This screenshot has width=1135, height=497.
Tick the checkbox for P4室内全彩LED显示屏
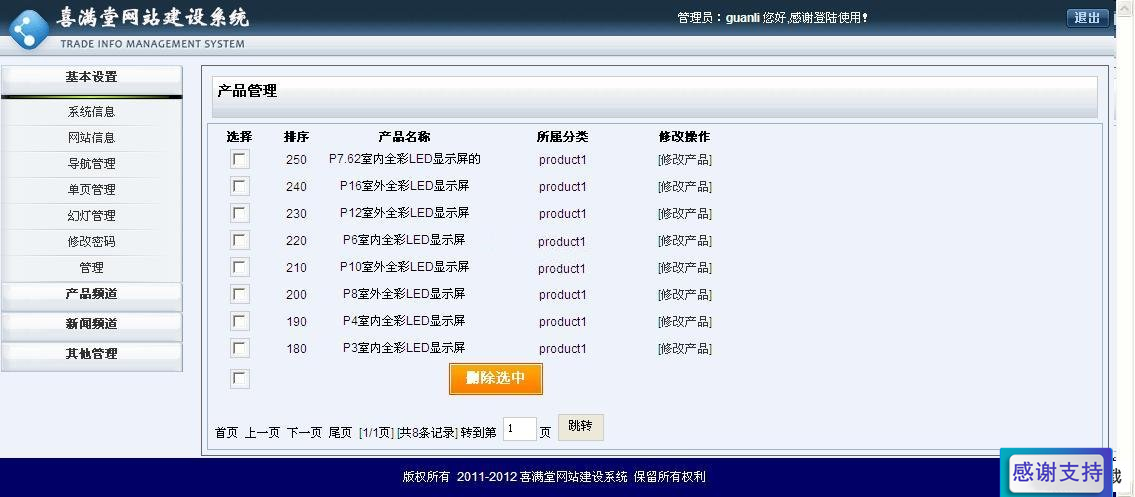tap(240, 321)
